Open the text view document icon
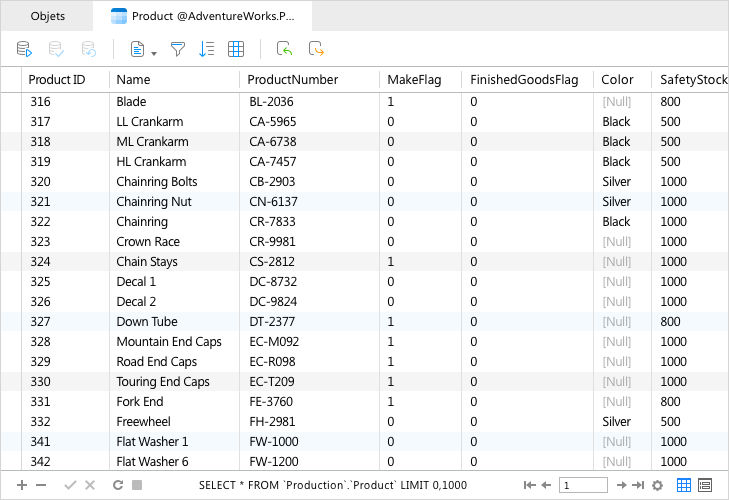 pos(137,49)
